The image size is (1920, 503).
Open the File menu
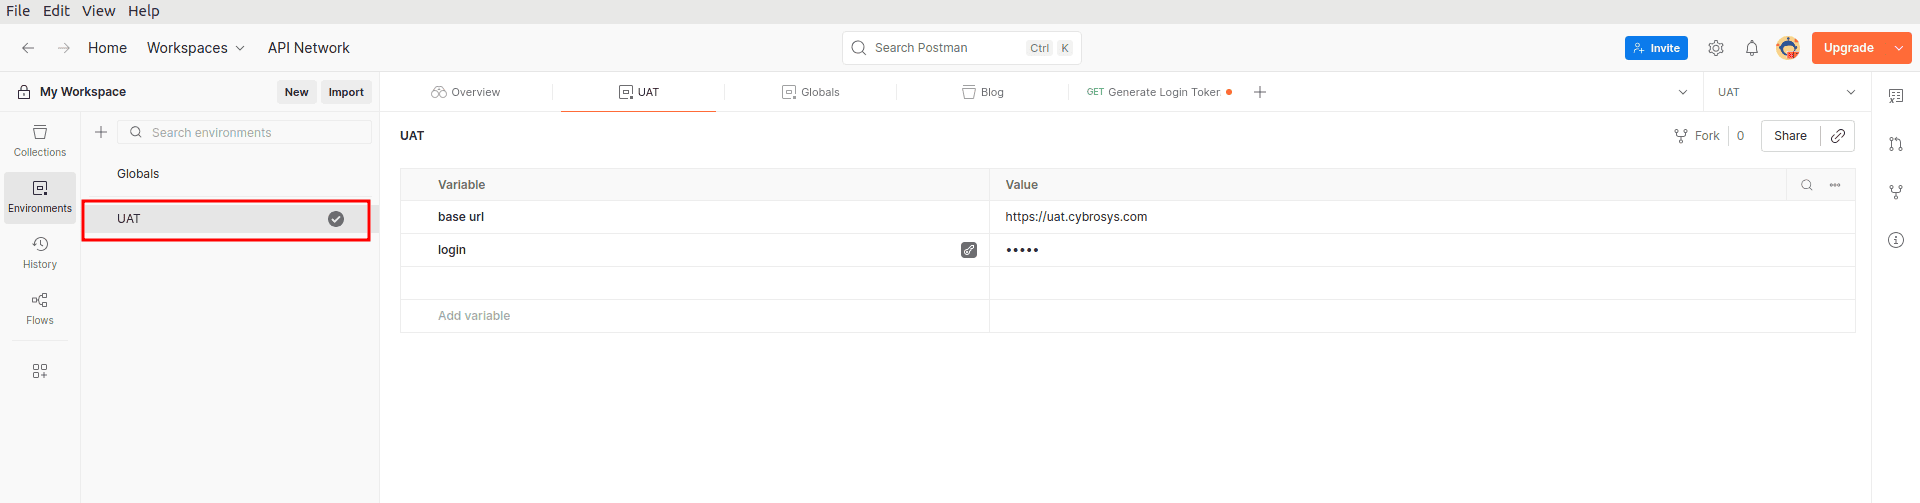click(18, 11)
